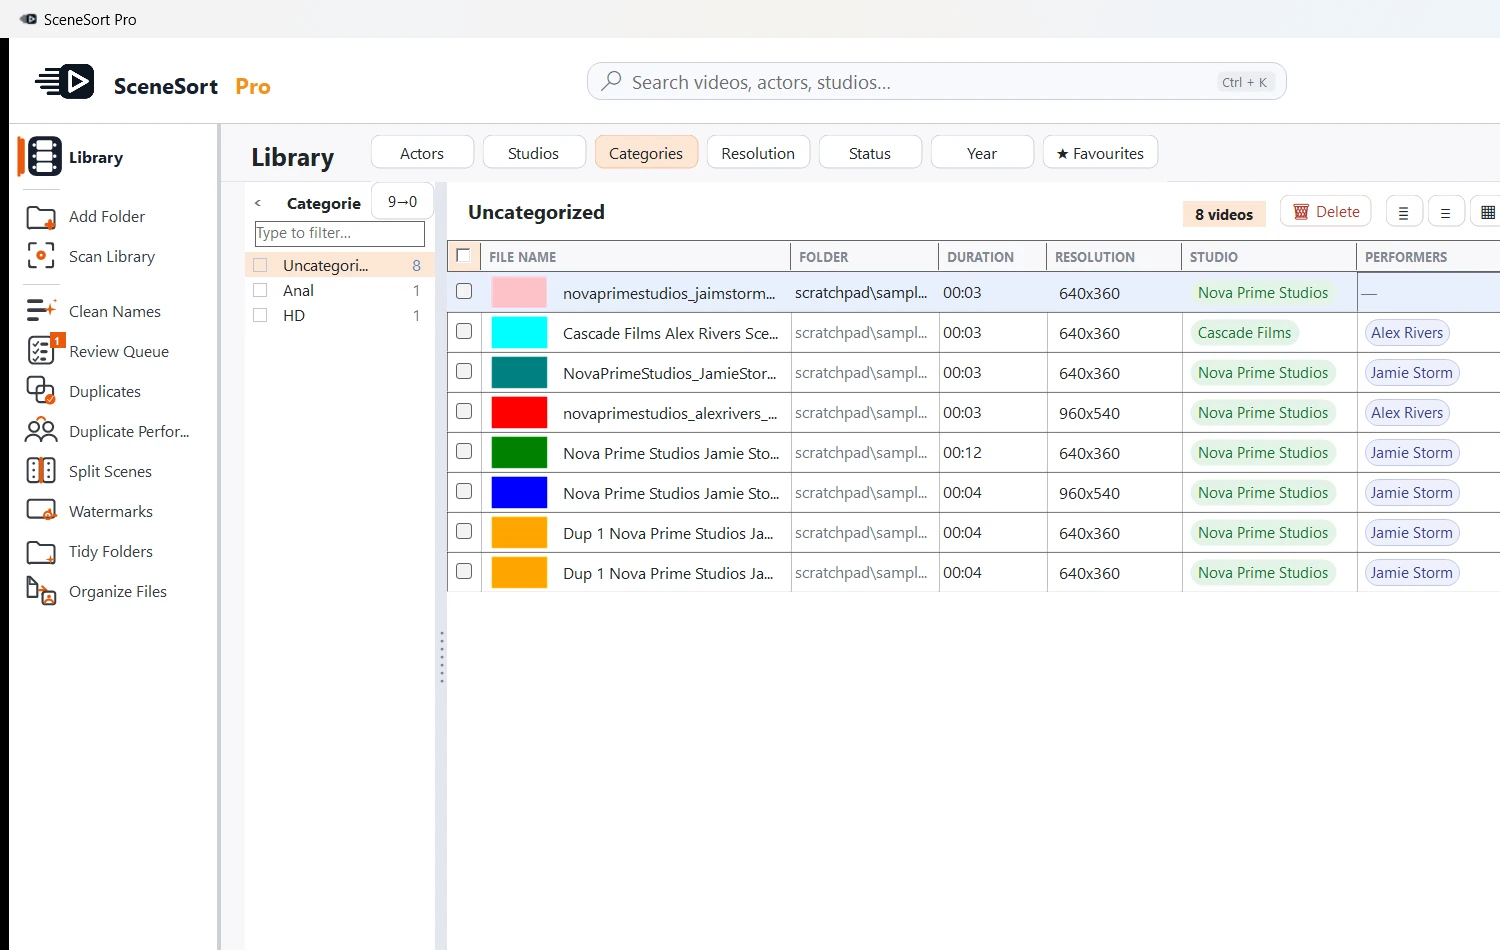This screenshot has height=950, width=1500.
Task: Check the novaprimestudios_jaimstorm row checkbox
Action: click(464, 292)
